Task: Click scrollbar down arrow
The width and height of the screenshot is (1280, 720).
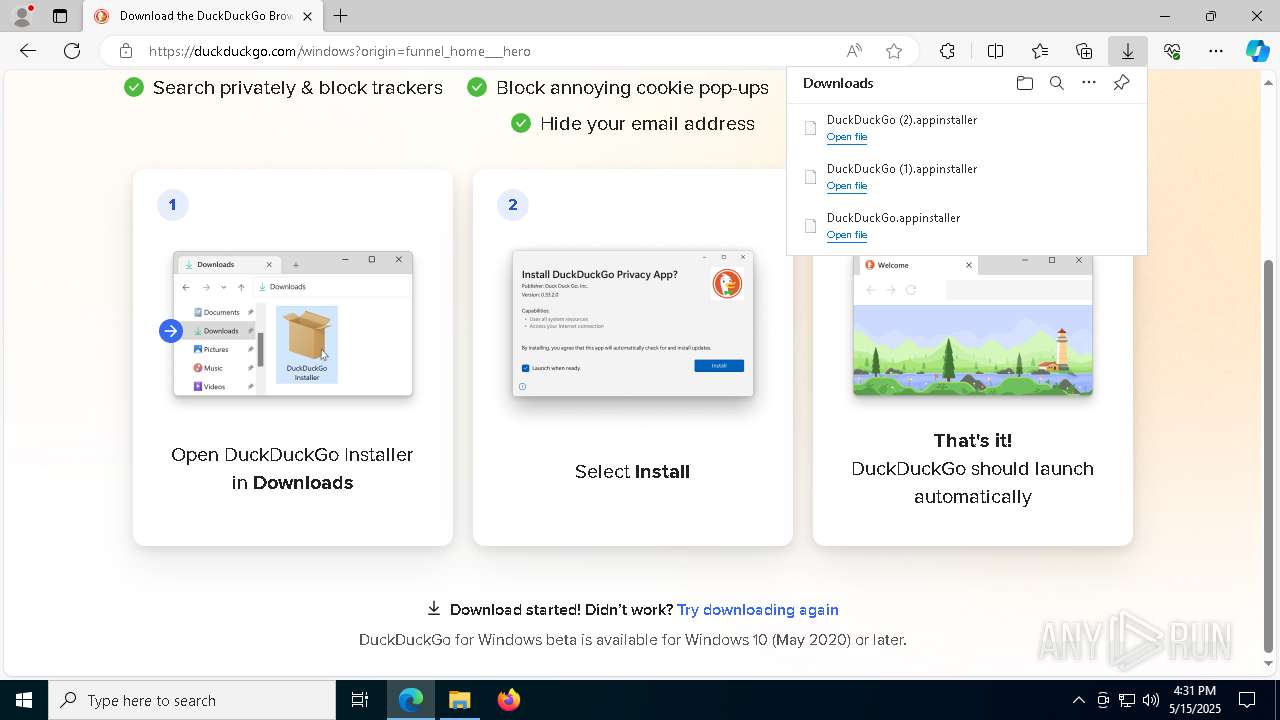Action: [x=1269, y=664]
